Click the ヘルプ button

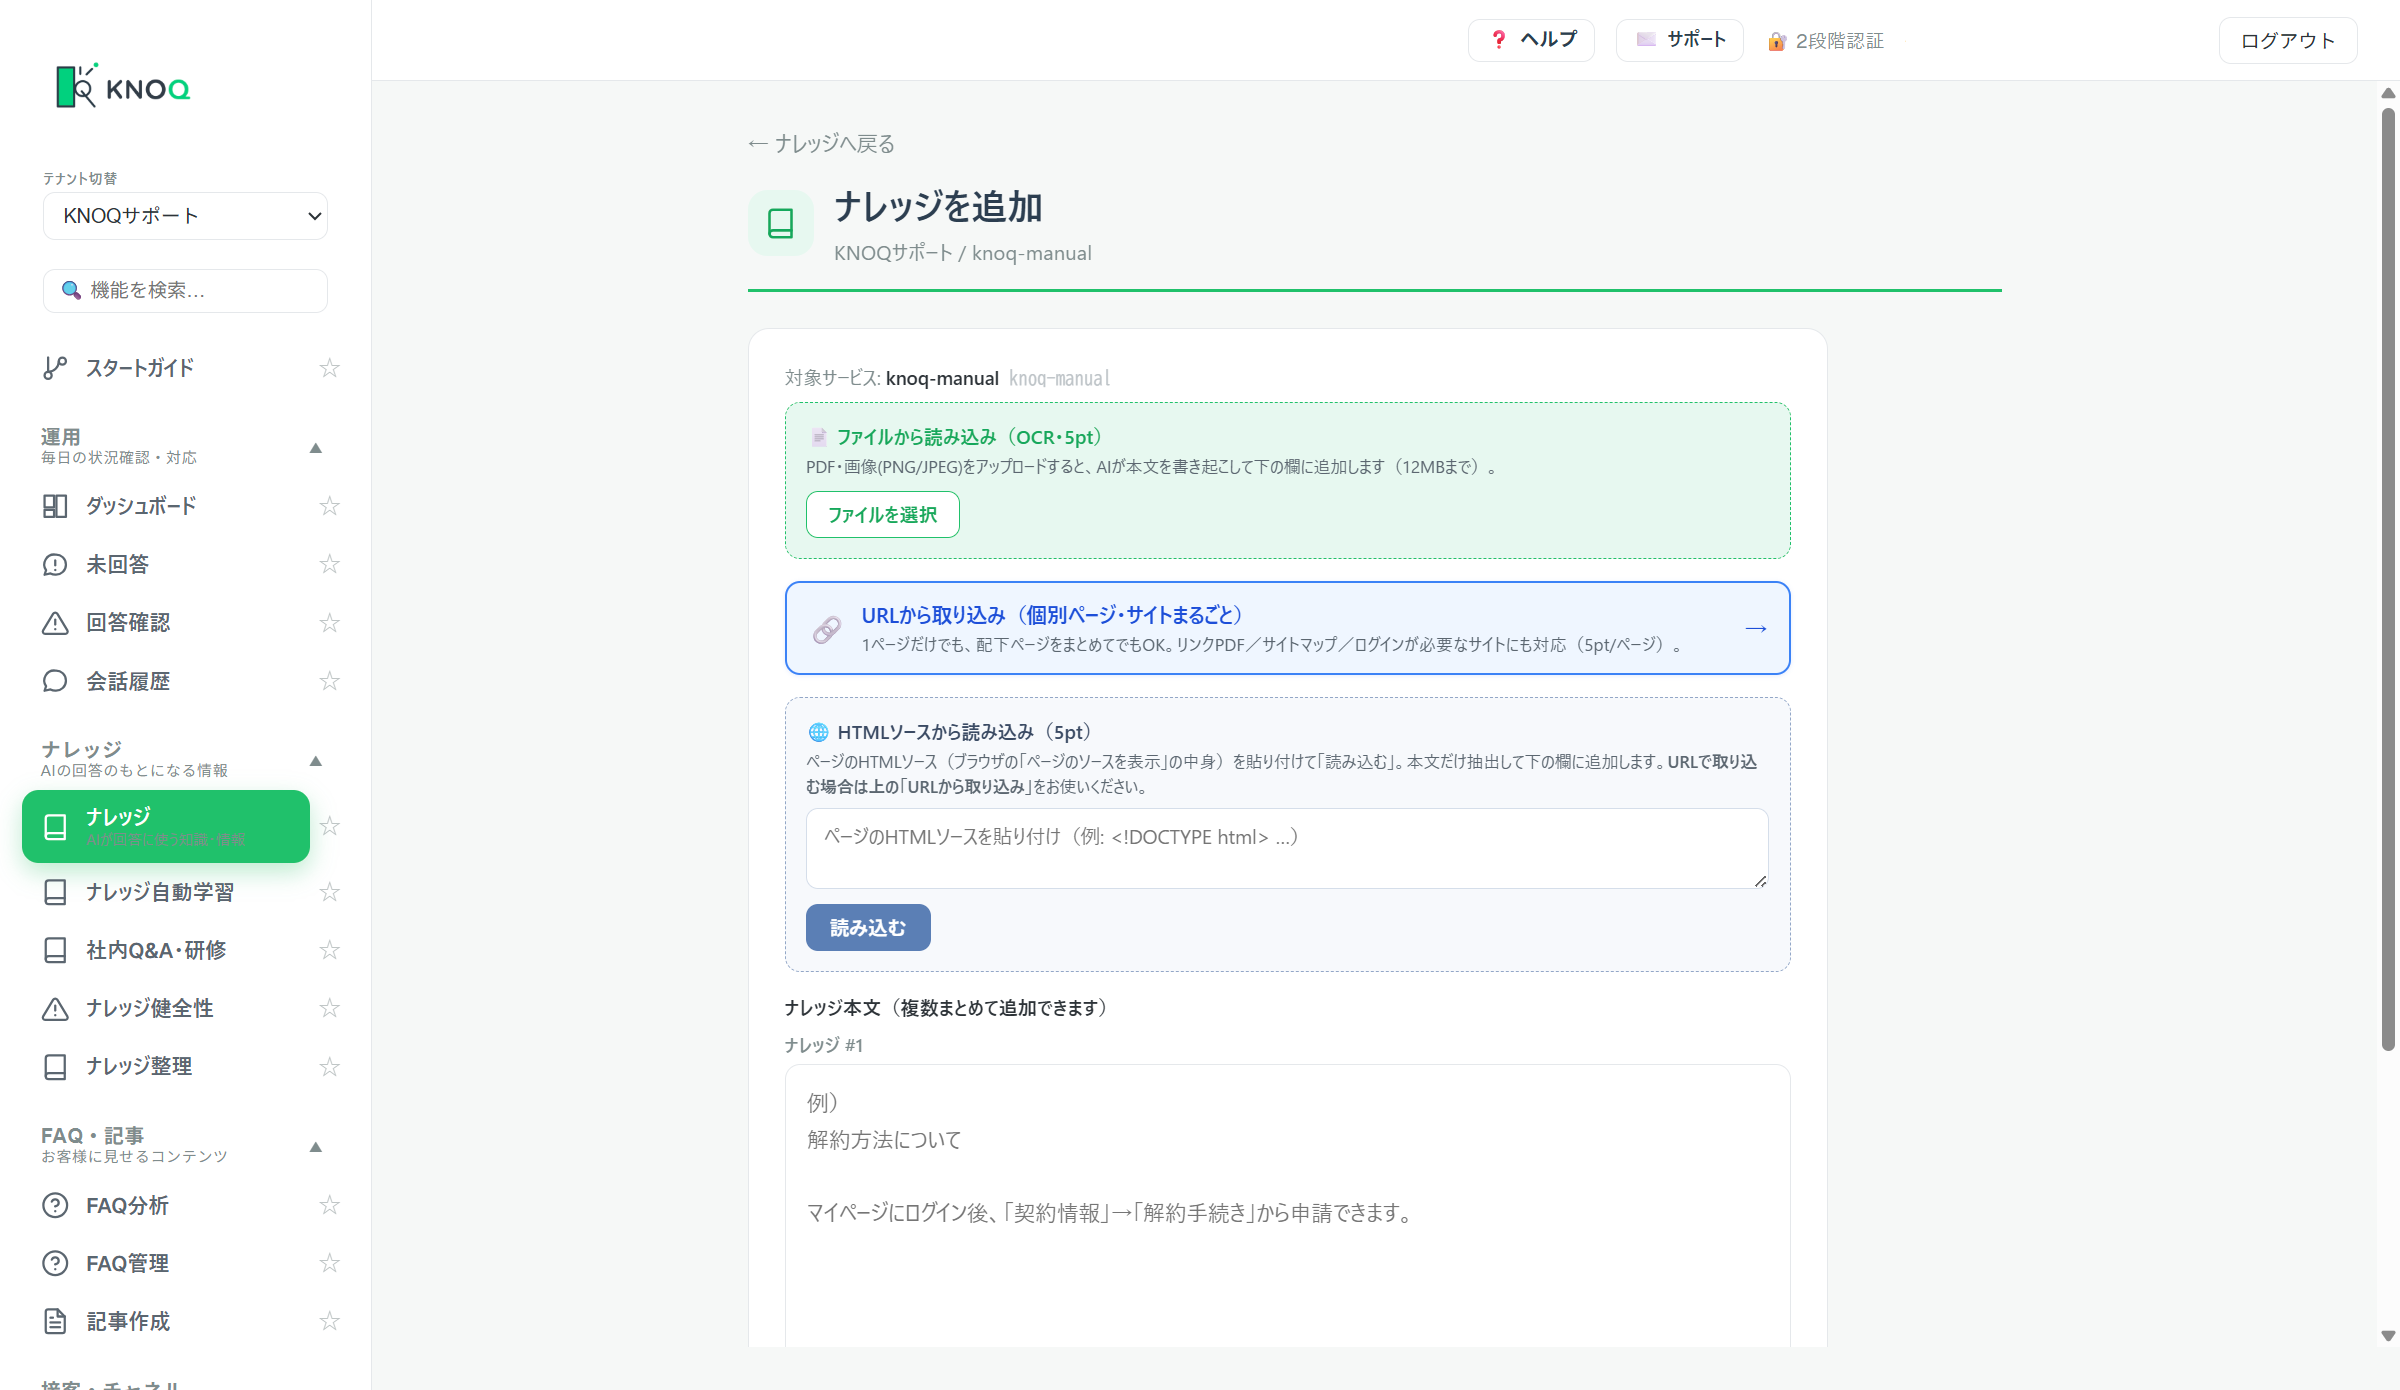1531,40
